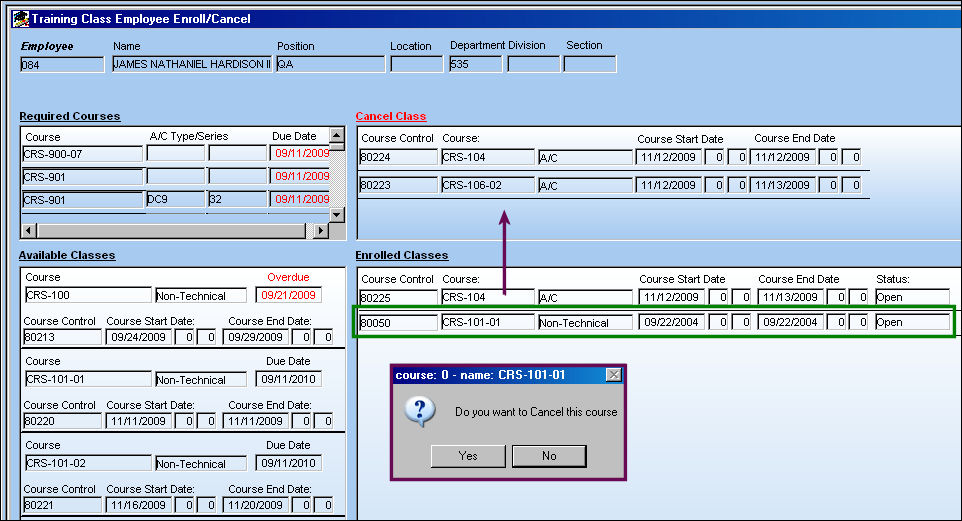Click due date 09/11/2010 of CRS-101-02
This screenshot has width=962, height=521.
click(288, 463)
